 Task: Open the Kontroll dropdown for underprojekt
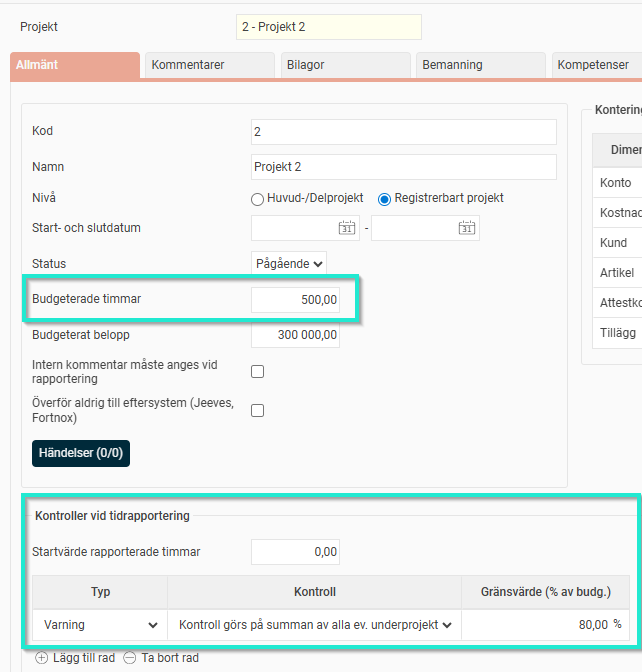coord(314,625)
